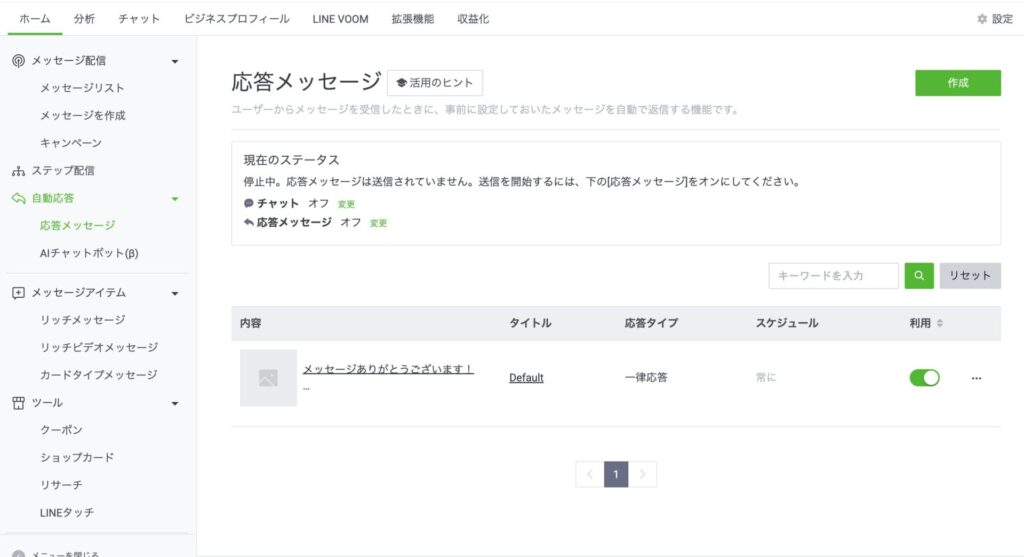Click the メッセージアイテム plus box icon
1024x557 pixels.
[18, 293]
